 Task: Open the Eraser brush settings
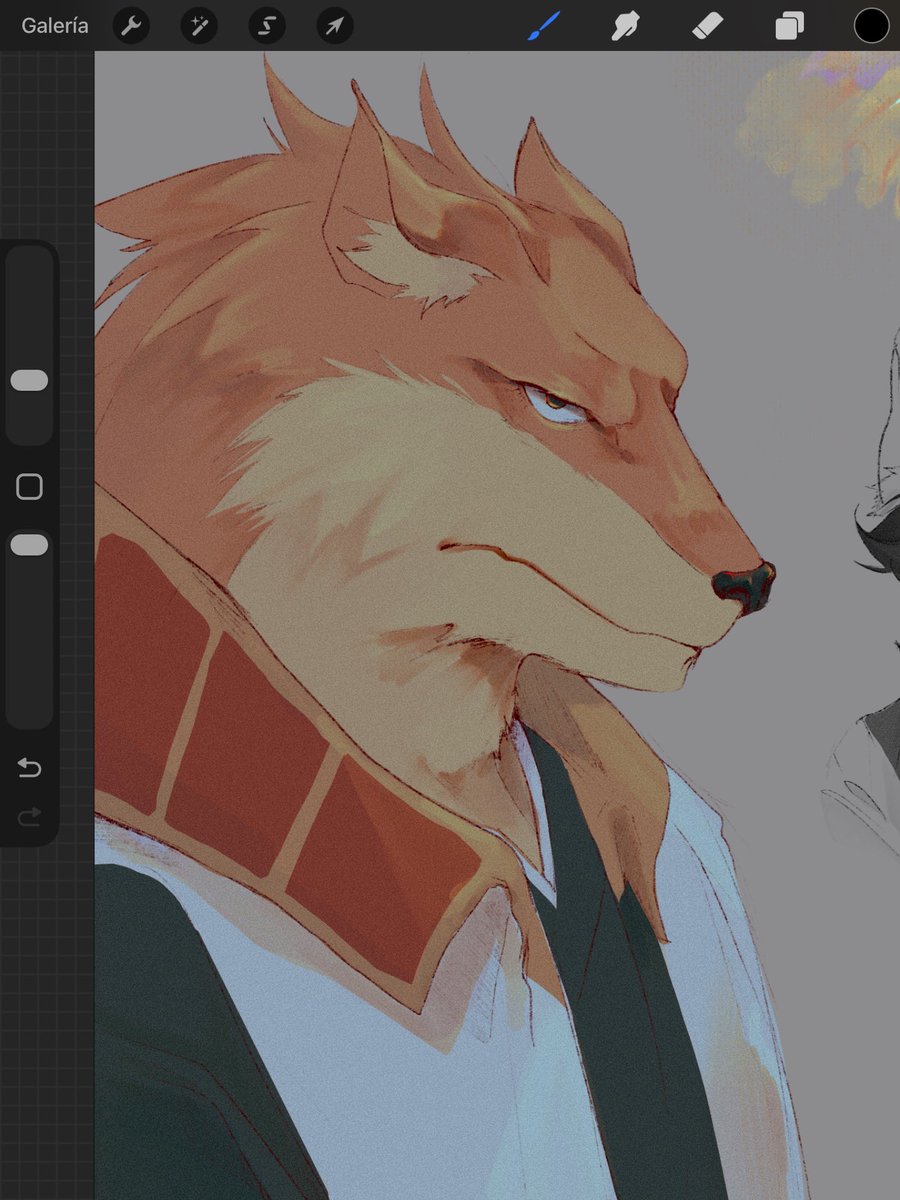point(706,25)
